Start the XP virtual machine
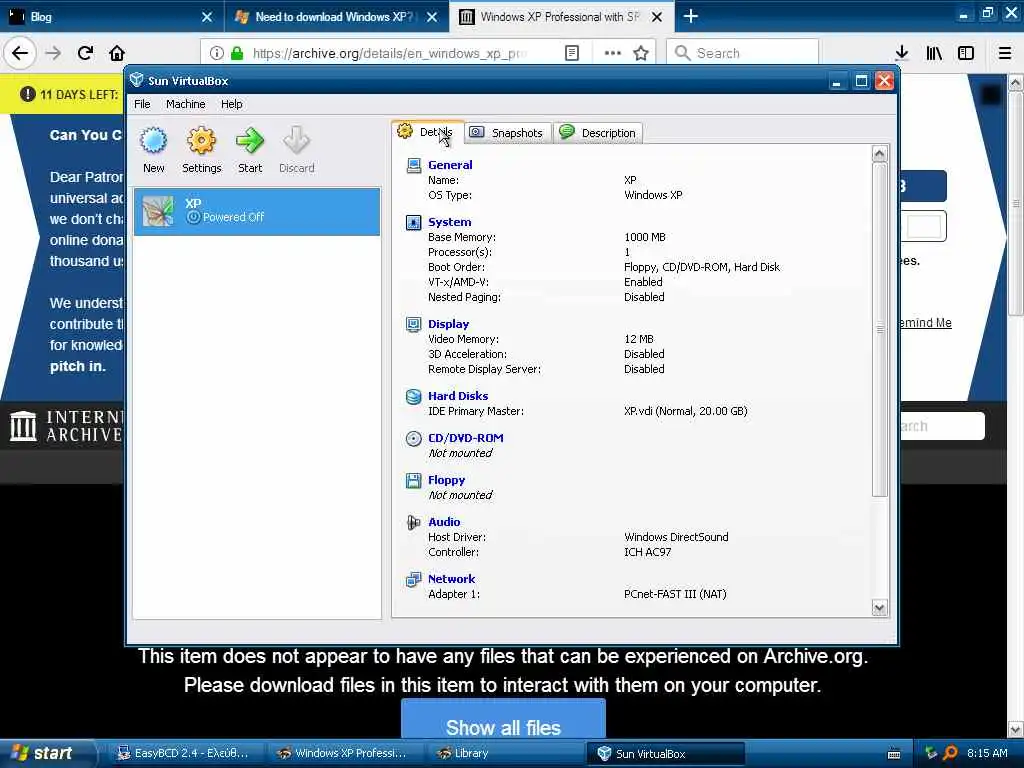1024x768 pixels. pos(249,150)
